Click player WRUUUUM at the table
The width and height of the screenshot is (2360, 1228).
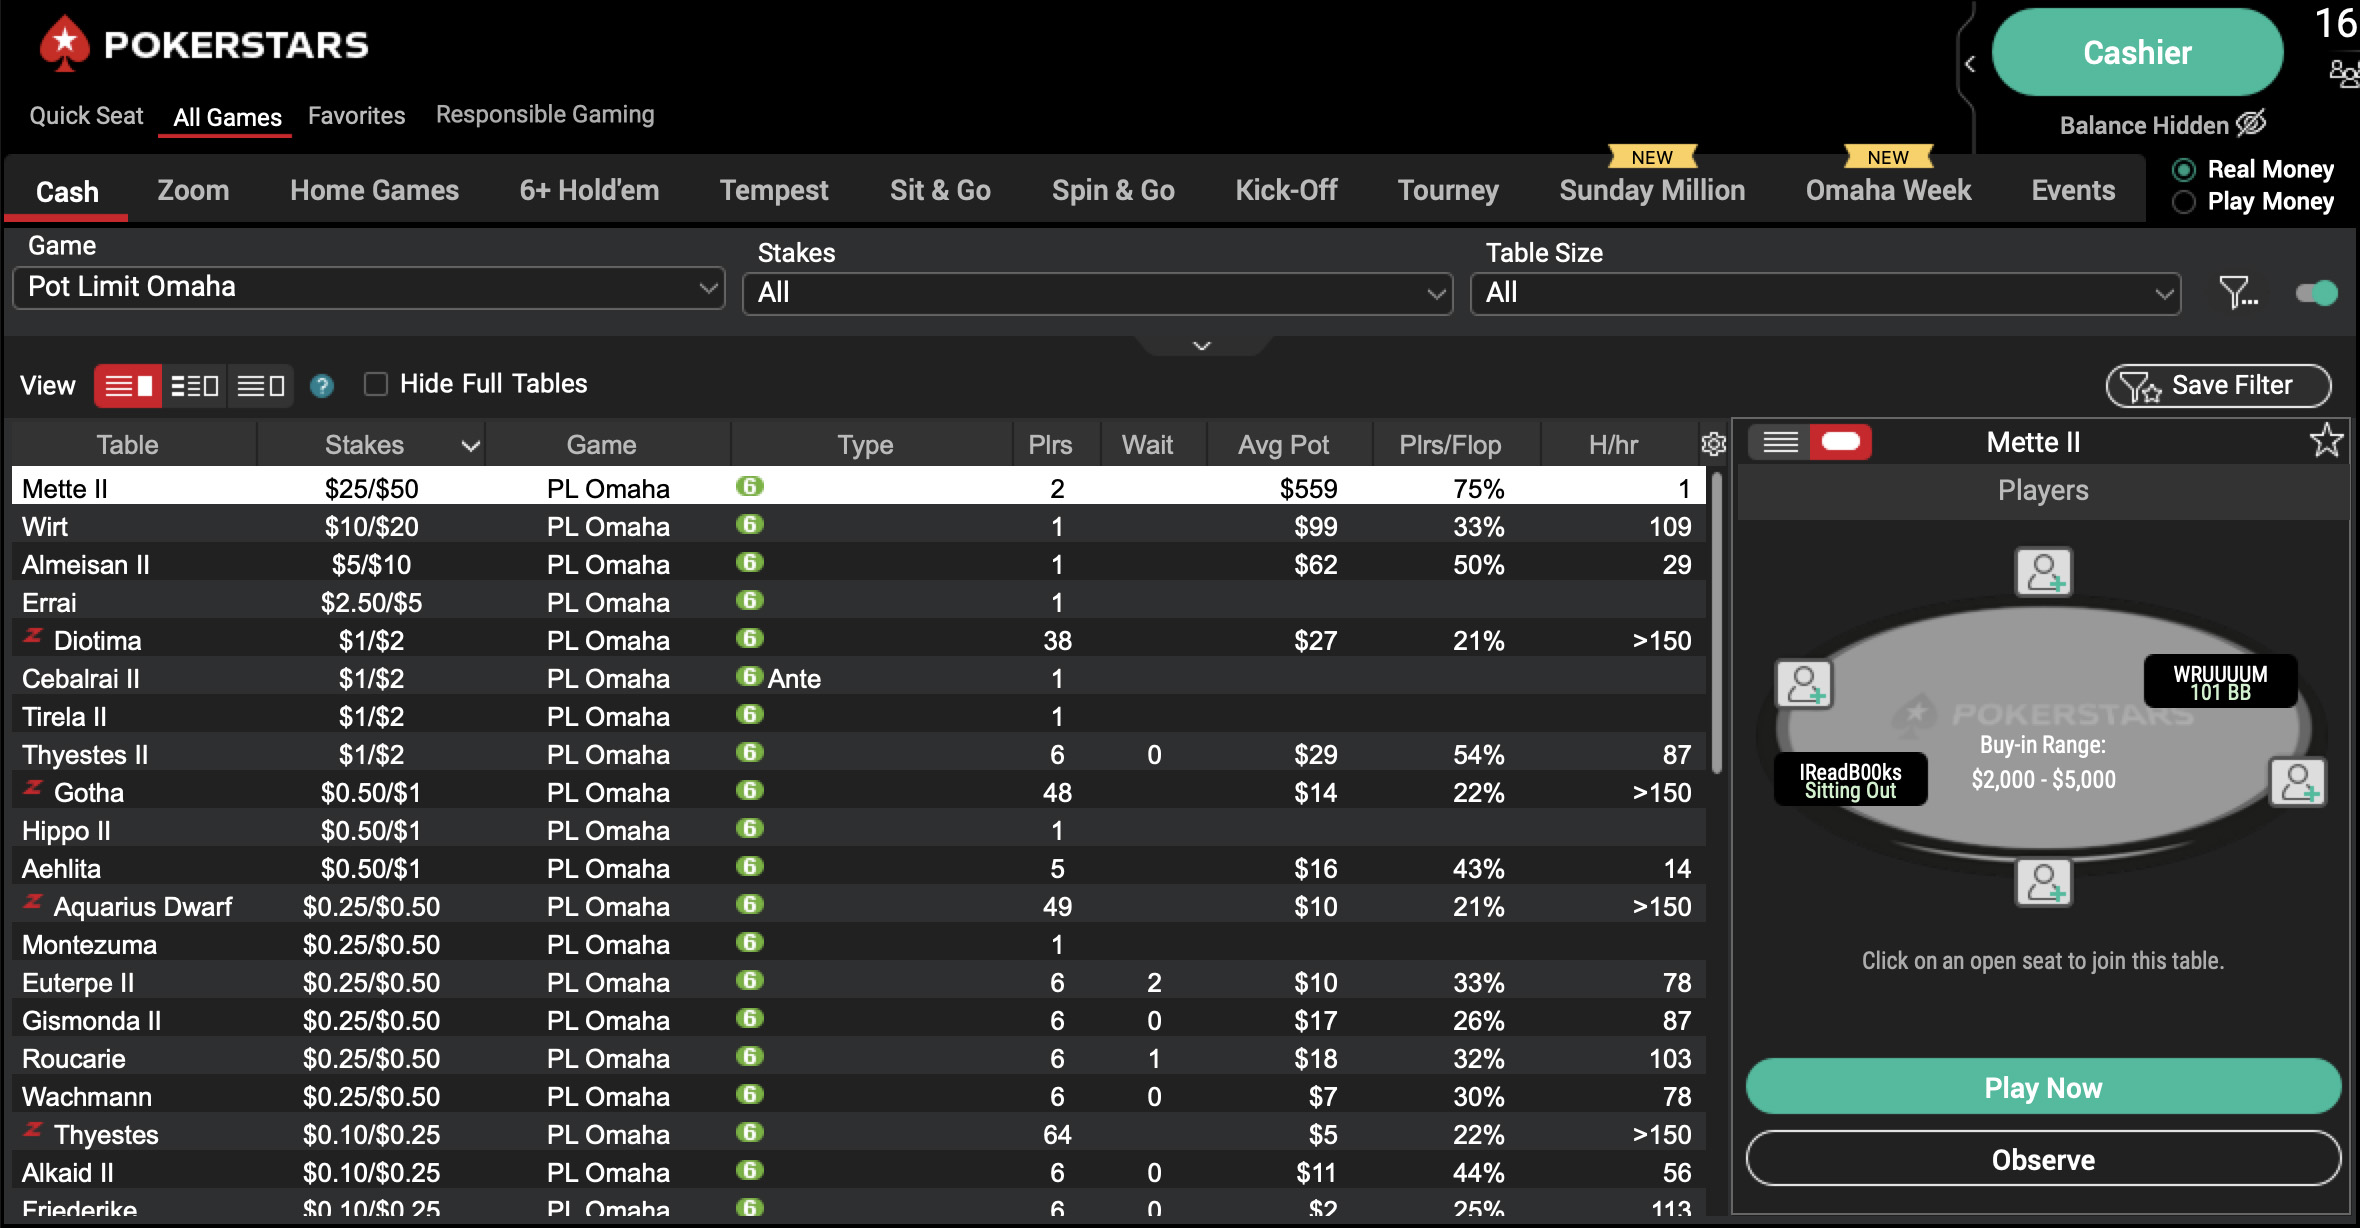[2220, 682]
